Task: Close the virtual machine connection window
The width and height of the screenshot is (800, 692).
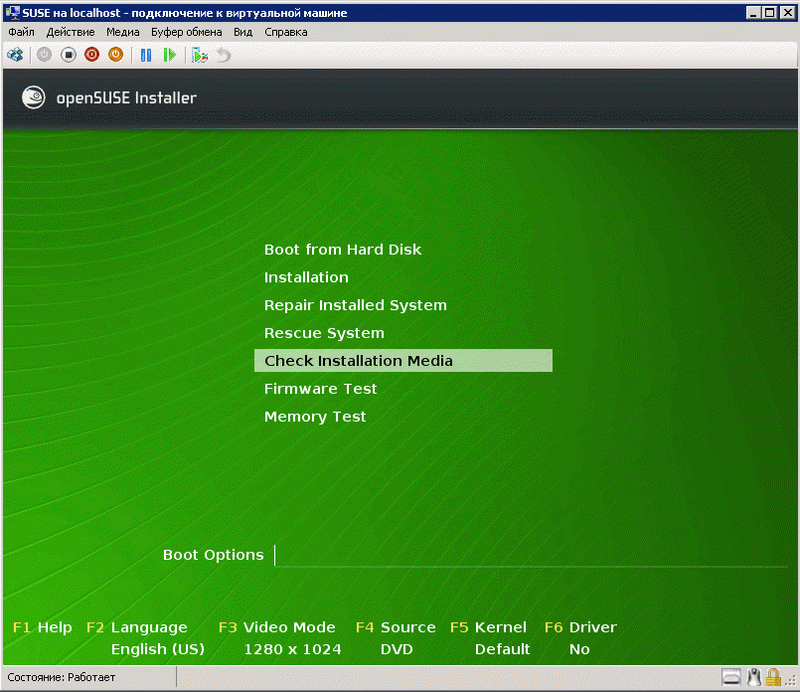Action: (x=788, y=12)
